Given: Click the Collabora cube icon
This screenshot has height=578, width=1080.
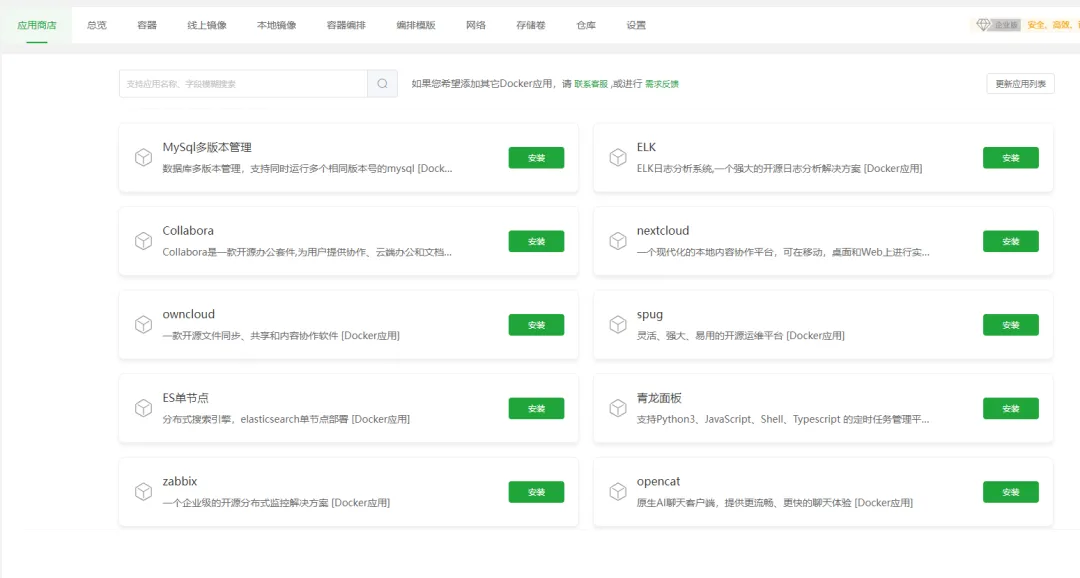Looking at the screenshot, I should point(143,241).
